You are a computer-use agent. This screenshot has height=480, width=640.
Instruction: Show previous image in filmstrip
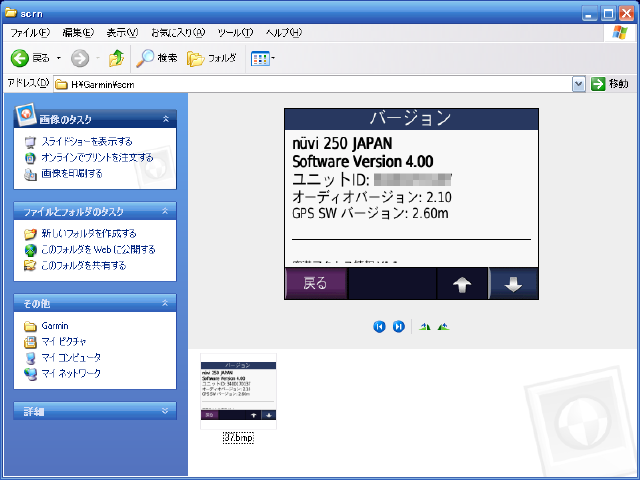point(379,327)
